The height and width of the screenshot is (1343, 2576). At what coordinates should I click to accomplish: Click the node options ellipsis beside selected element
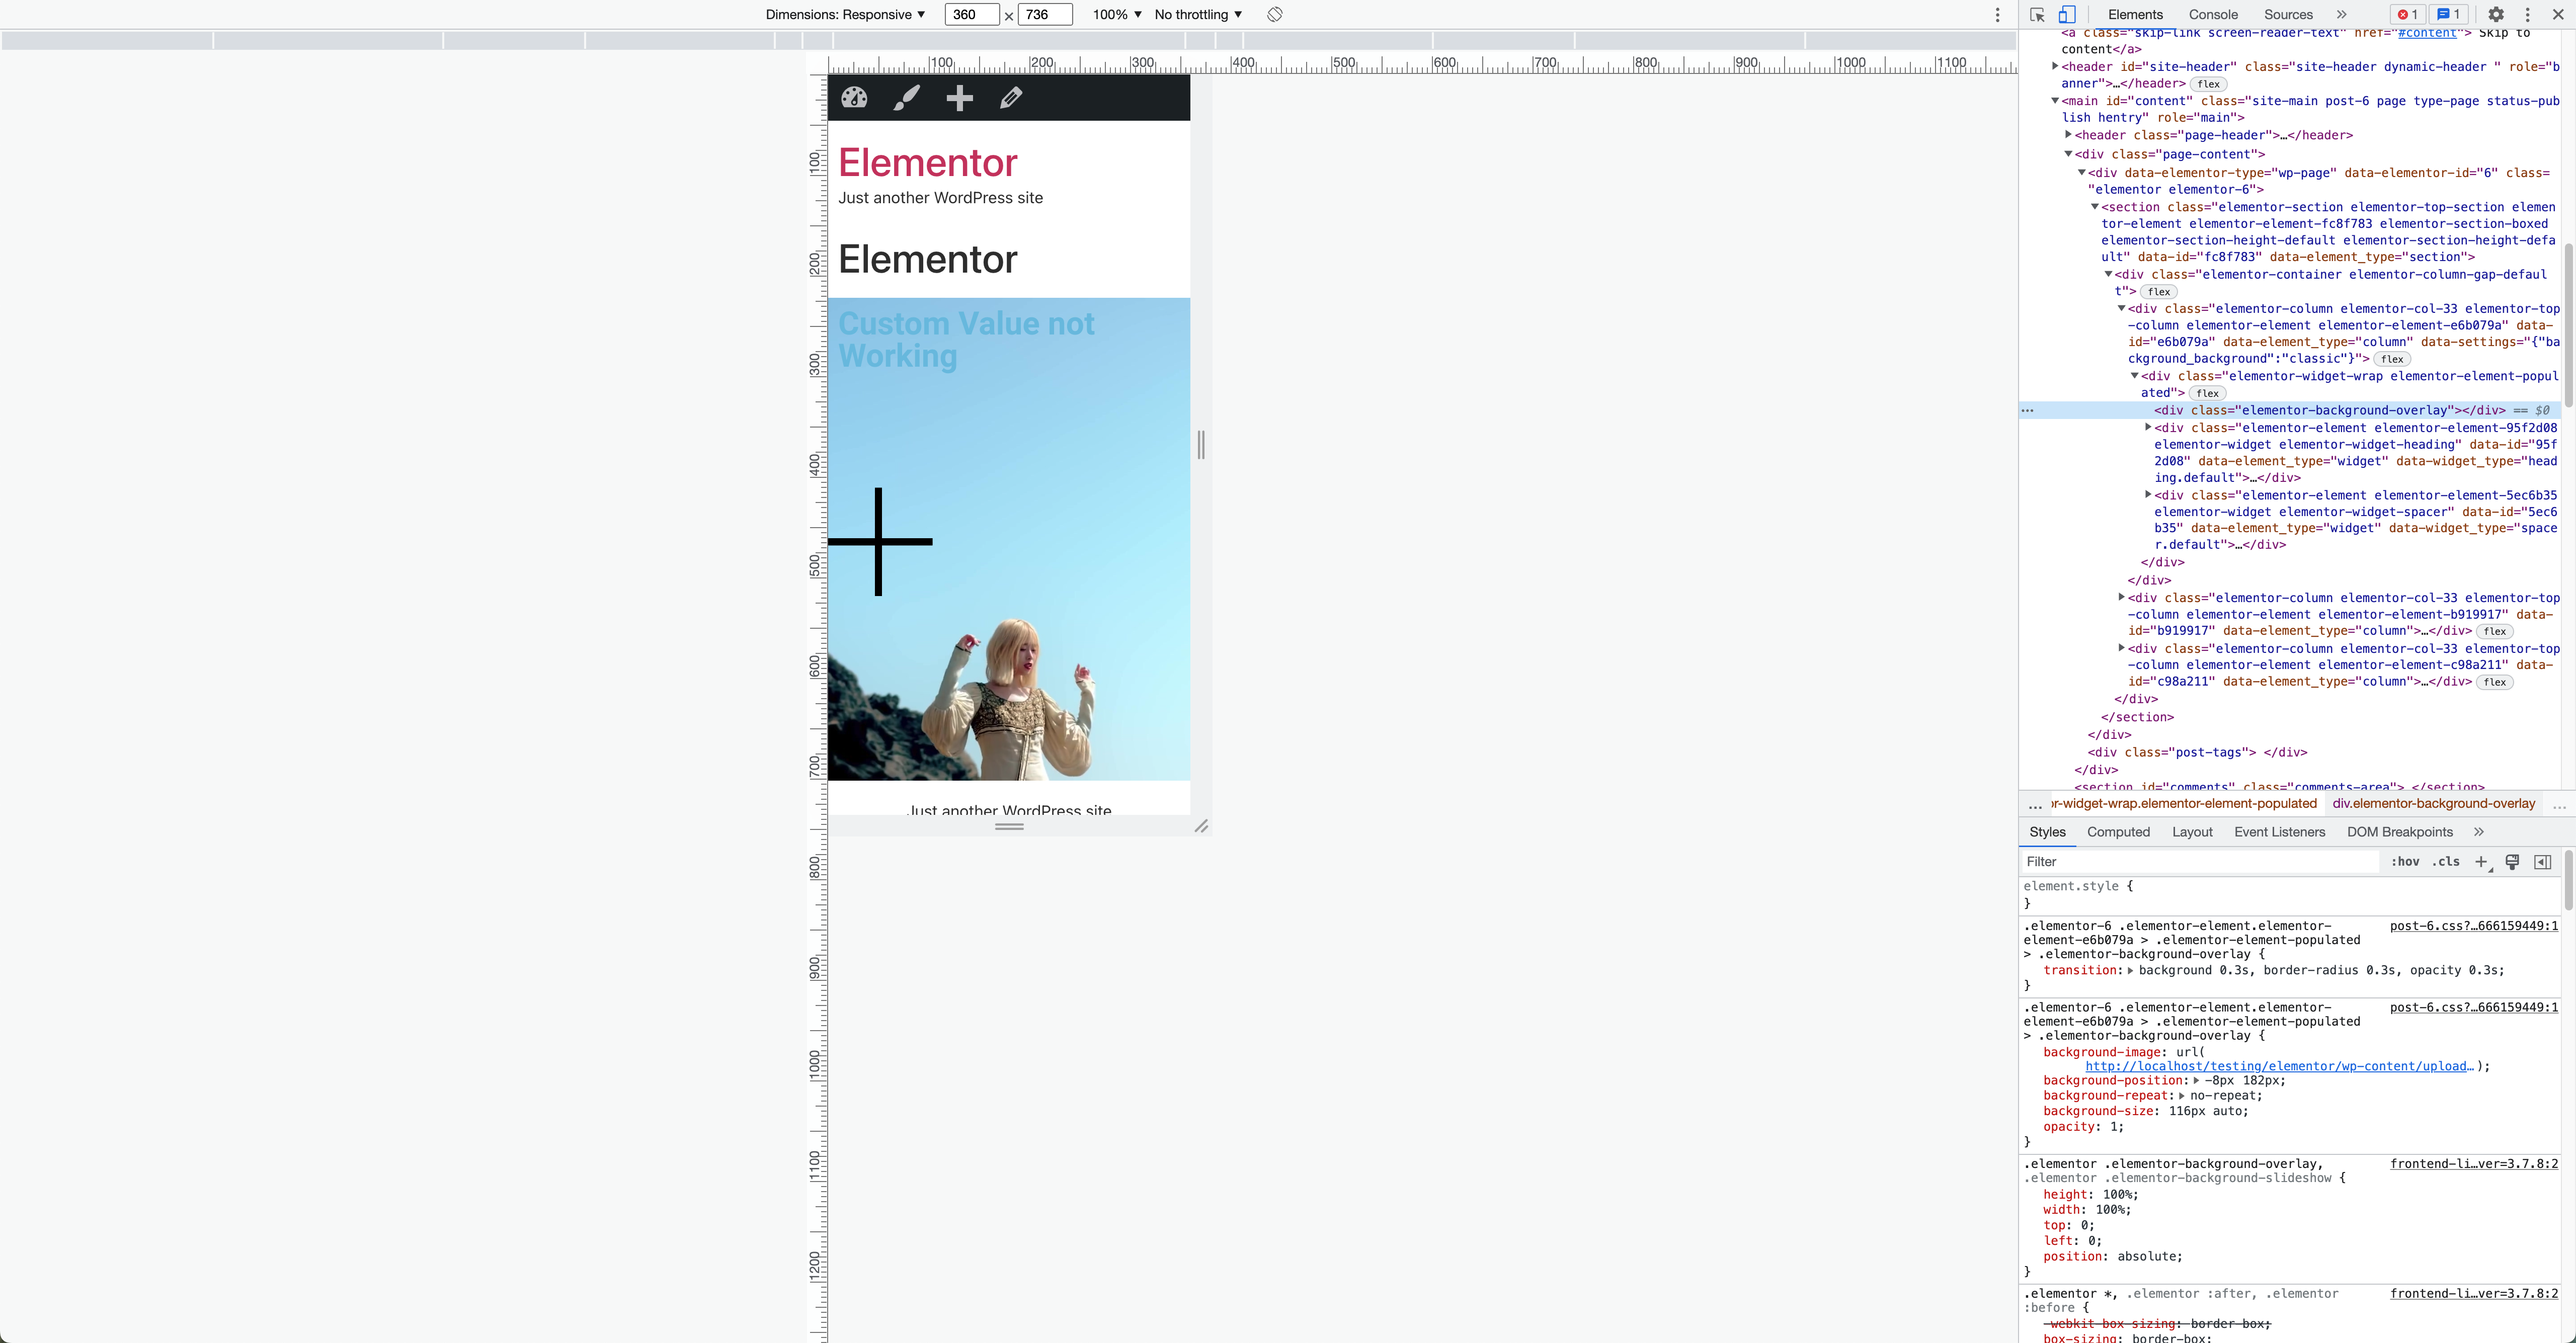(x=2028, y=410)
